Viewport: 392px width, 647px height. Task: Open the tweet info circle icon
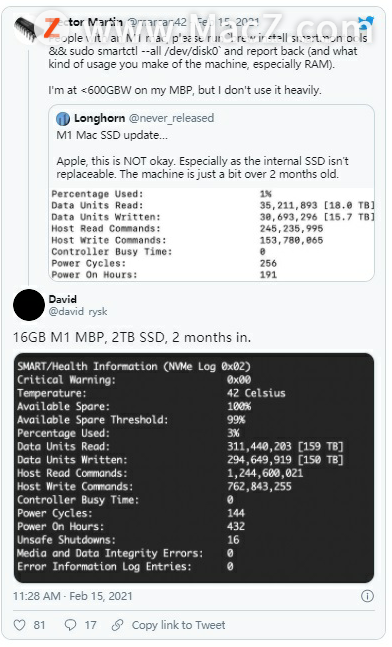point(367,596)
